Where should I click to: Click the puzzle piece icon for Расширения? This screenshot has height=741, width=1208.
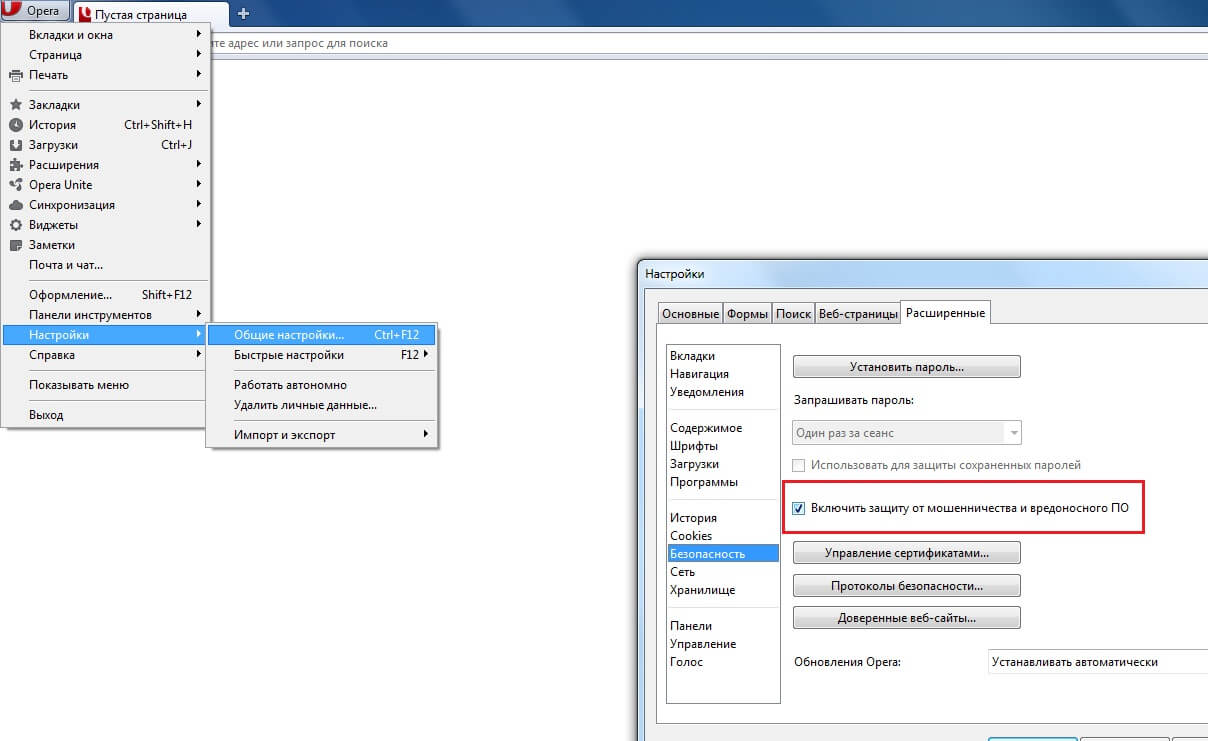15,165
